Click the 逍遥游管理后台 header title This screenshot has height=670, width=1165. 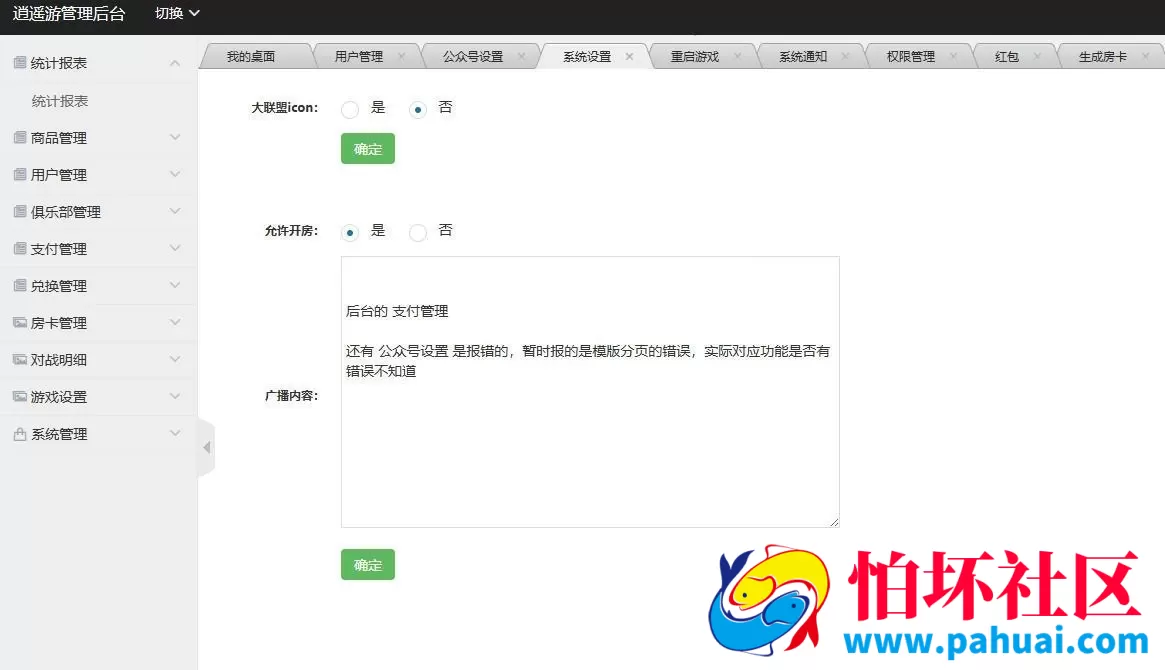coord(69,13)
